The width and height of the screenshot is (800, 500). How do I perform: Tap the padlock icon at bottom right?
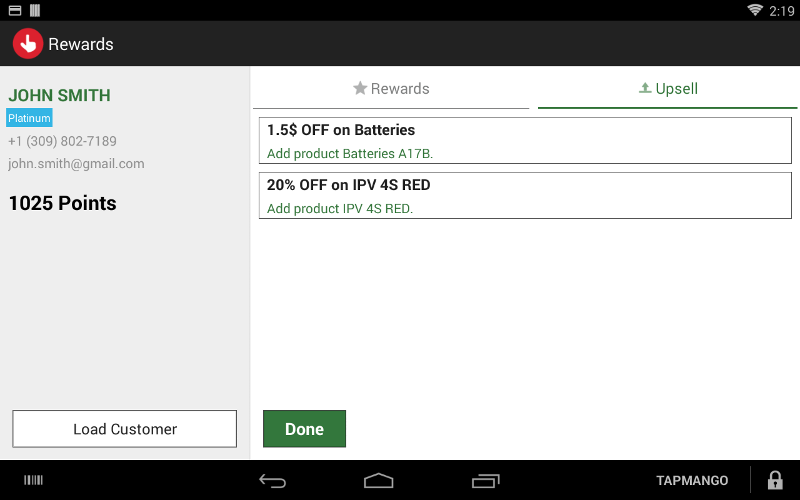(774, 481)
